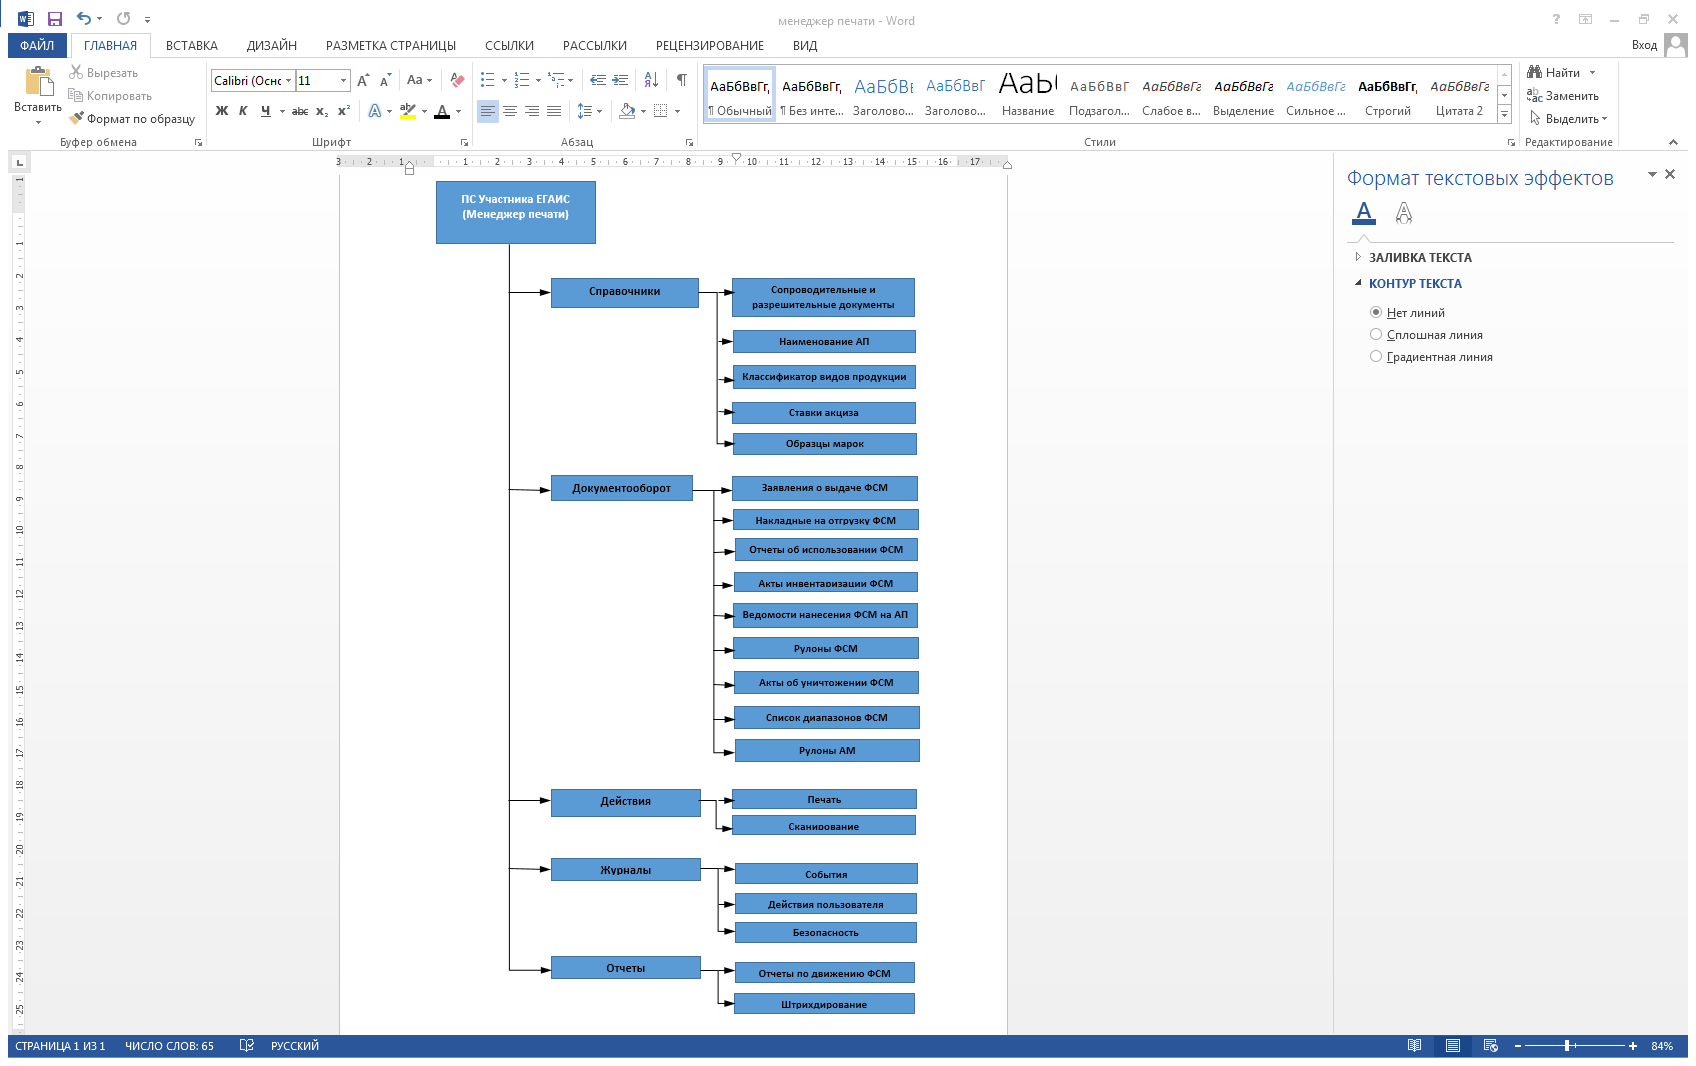Click the Format Painter (Формат по образцу) brush

pyautogui.click(x=76, y=118)
